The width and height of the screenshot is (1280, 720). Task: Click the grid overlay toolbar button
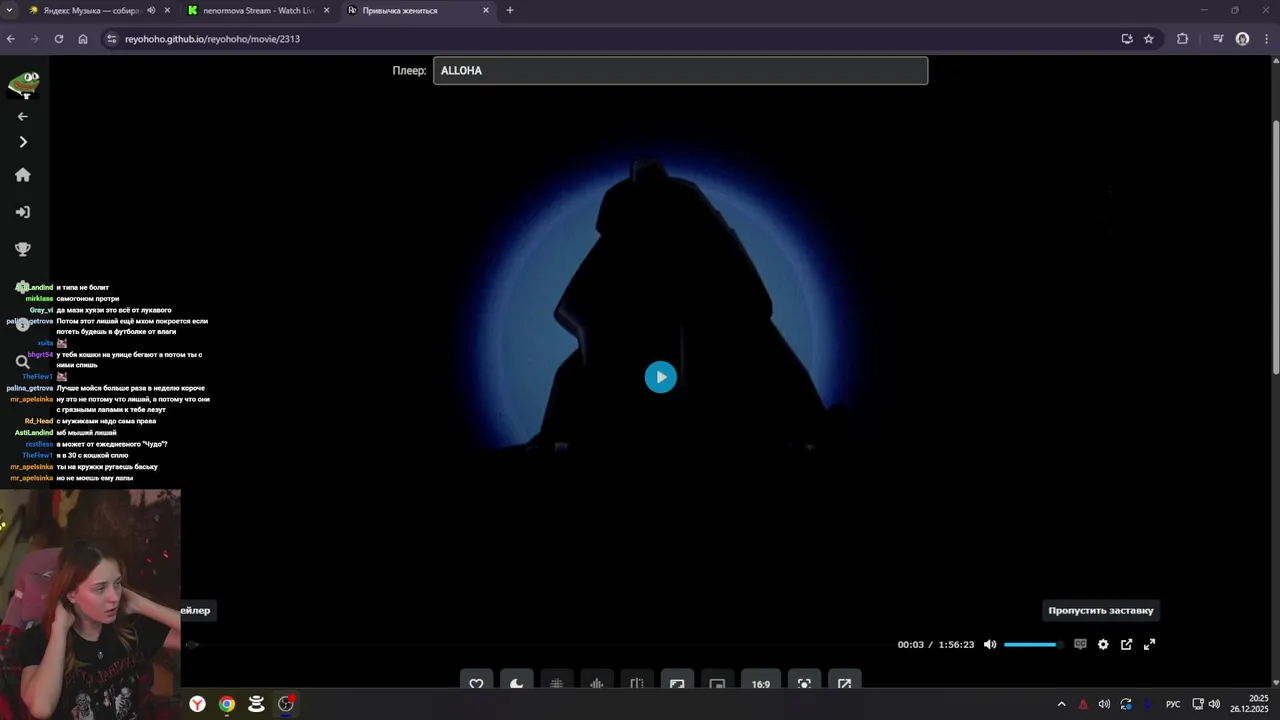[x=556, y=682]
